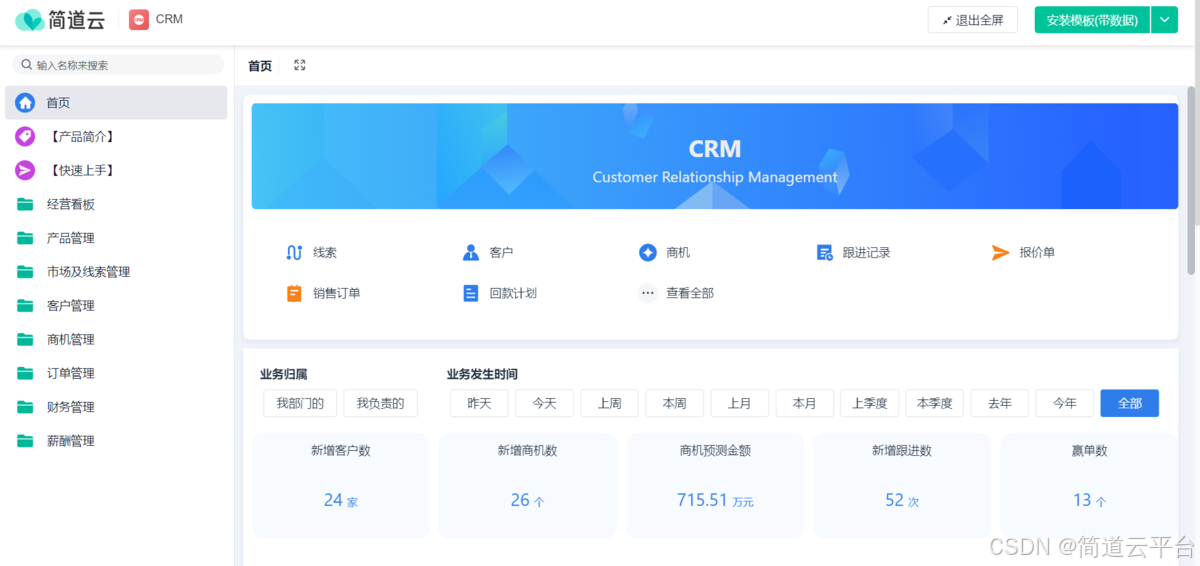The image size is (1200, 566).
Task: Click the 【产品简介】 tag icon
Action: 25,136
